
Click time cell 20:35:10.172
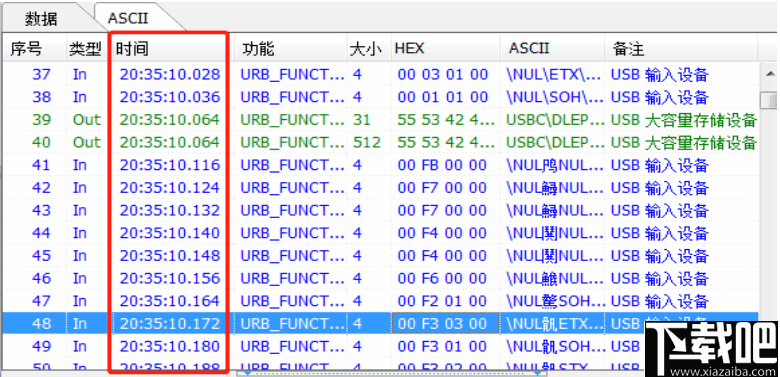pos(170,323)
